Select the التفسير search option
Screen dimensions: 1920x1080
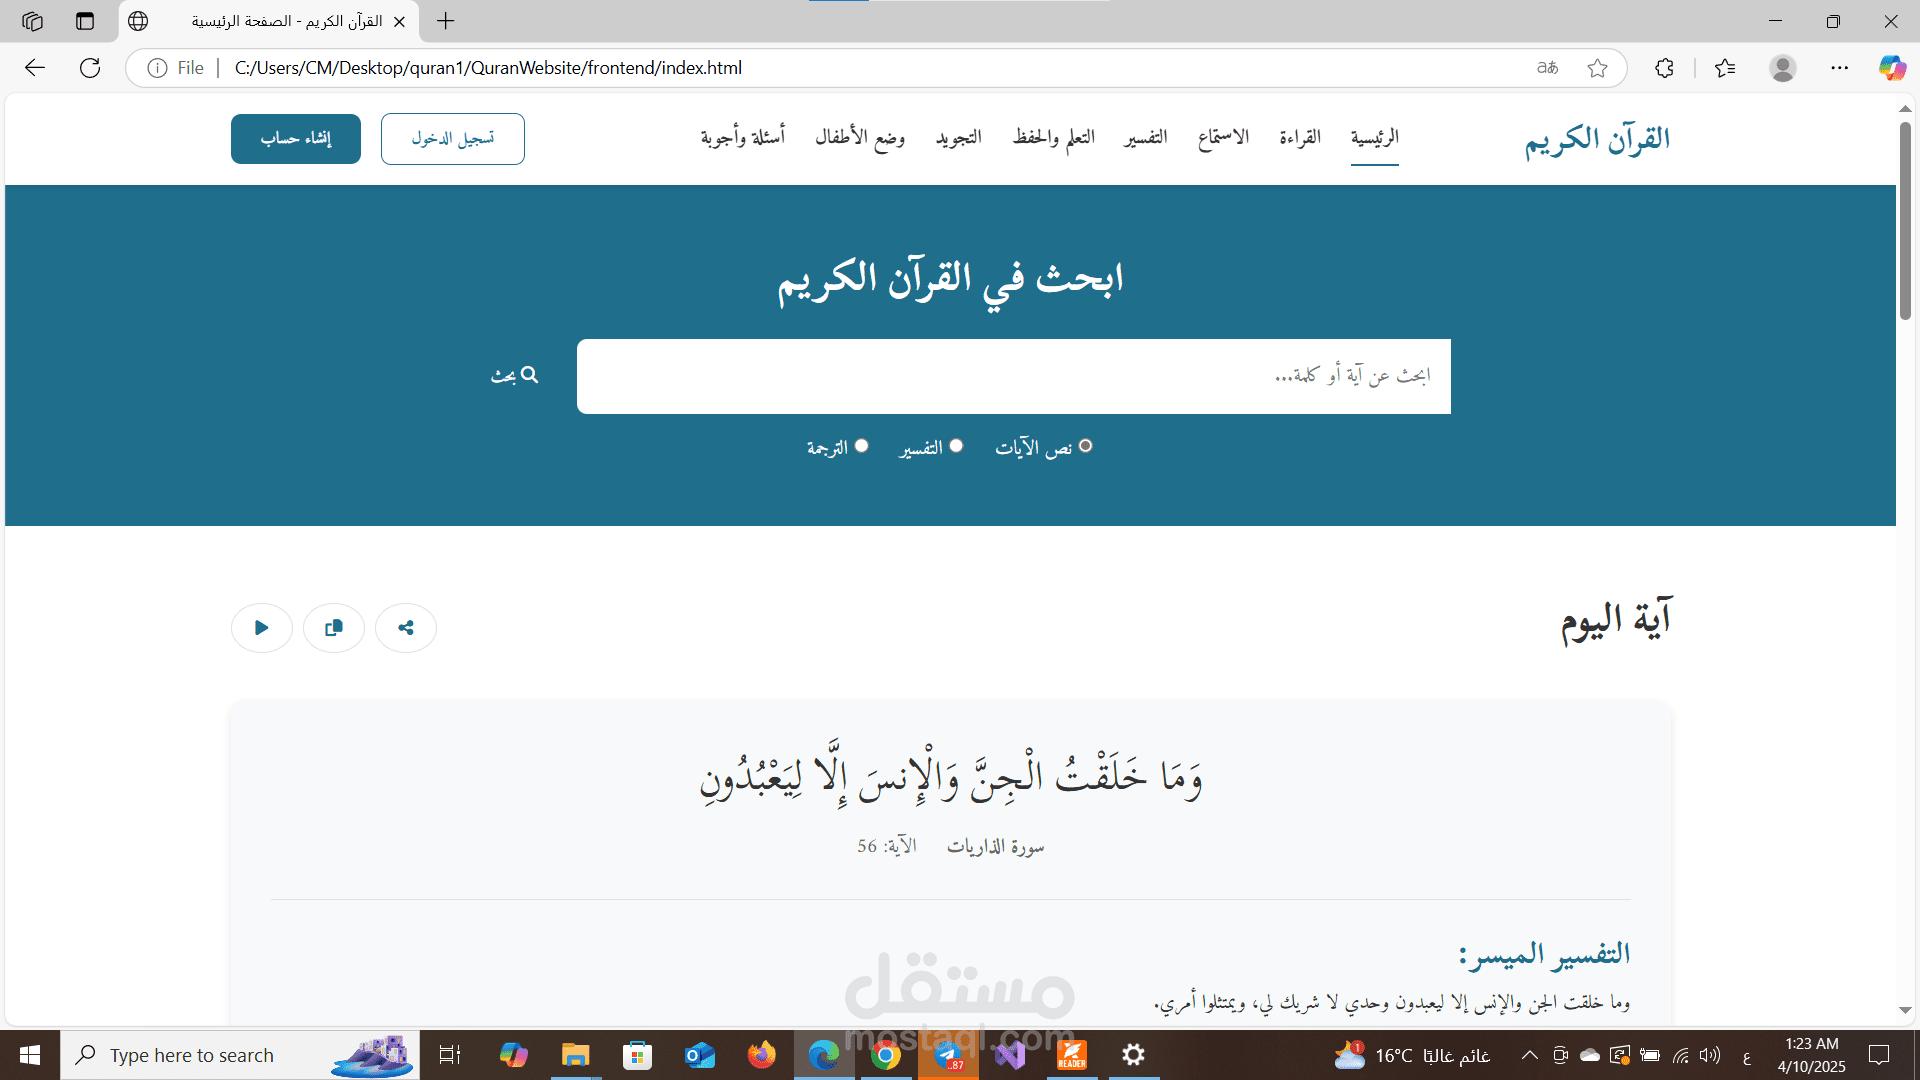(956, 446)
